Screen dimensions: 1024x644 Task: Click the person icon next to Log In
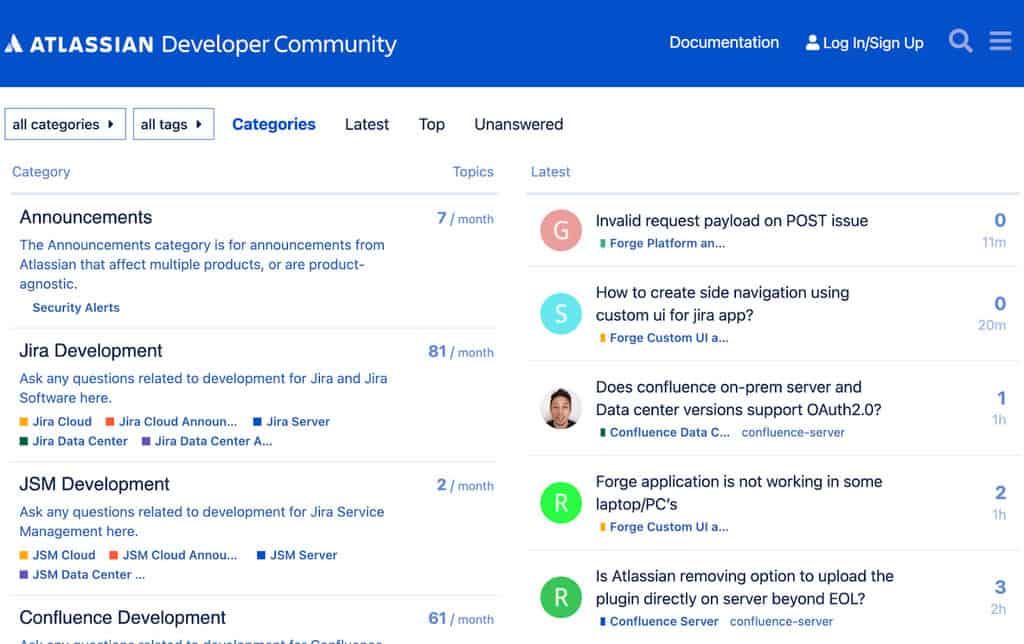click(x=812, y=42)
